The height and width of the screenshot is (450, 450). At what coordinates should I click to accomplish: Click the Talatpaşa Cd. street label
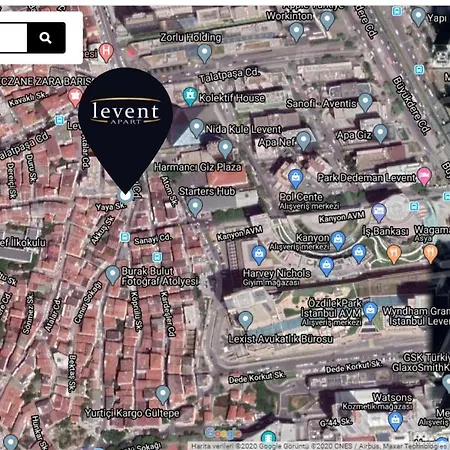(229, 75)
